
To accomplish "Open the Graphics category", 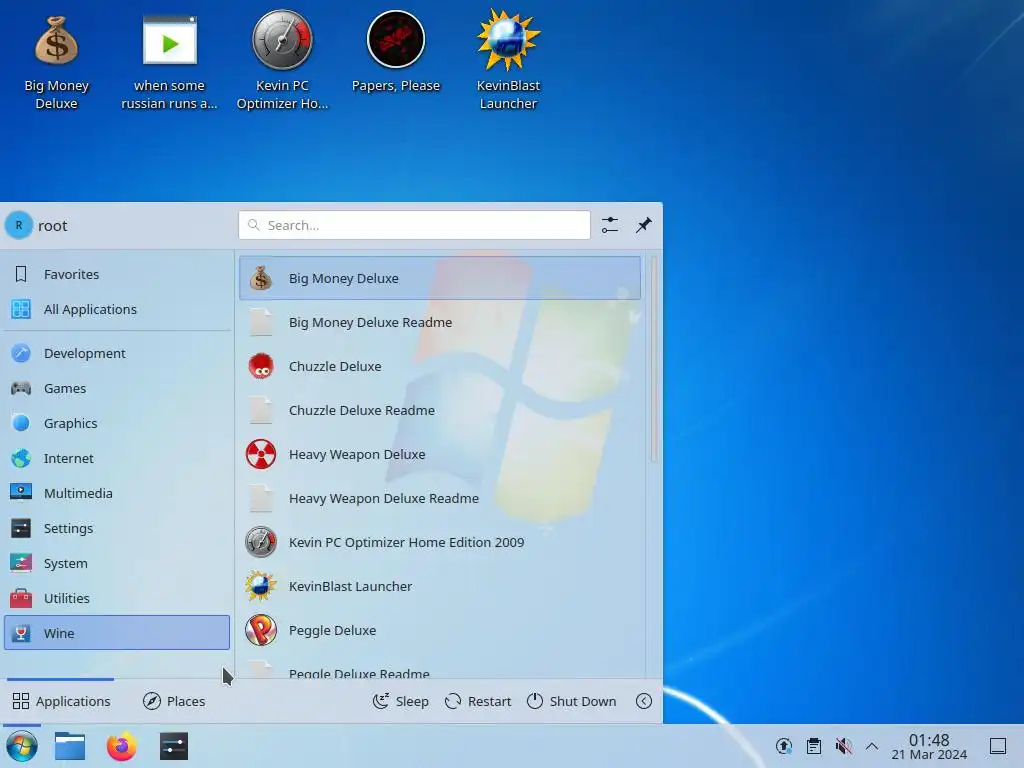I will tap(117, 423).
